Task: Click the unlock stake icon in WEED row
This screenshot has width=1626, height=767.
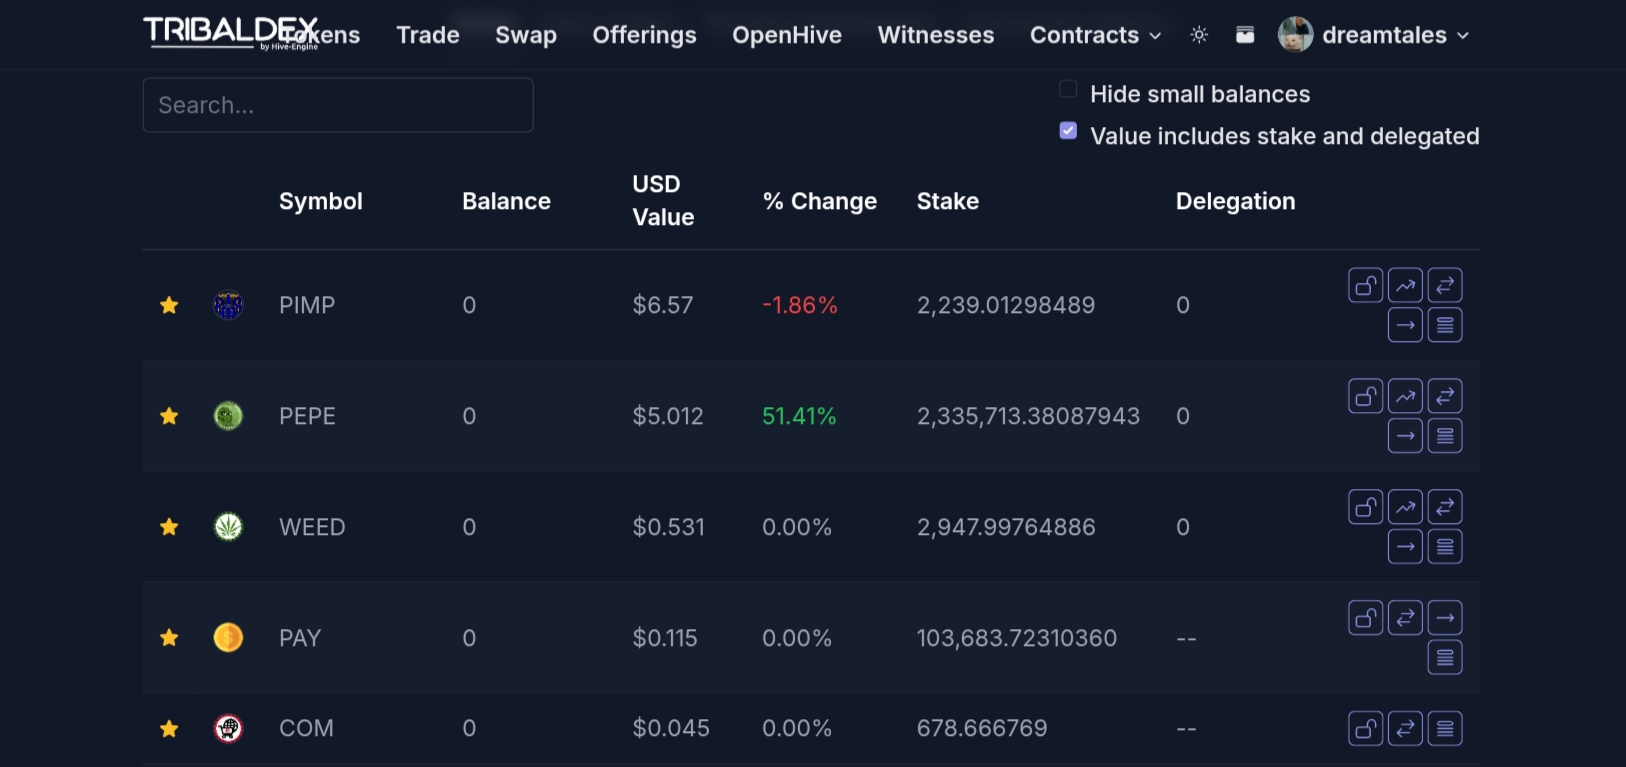Action: click(x=1365, y=508)
